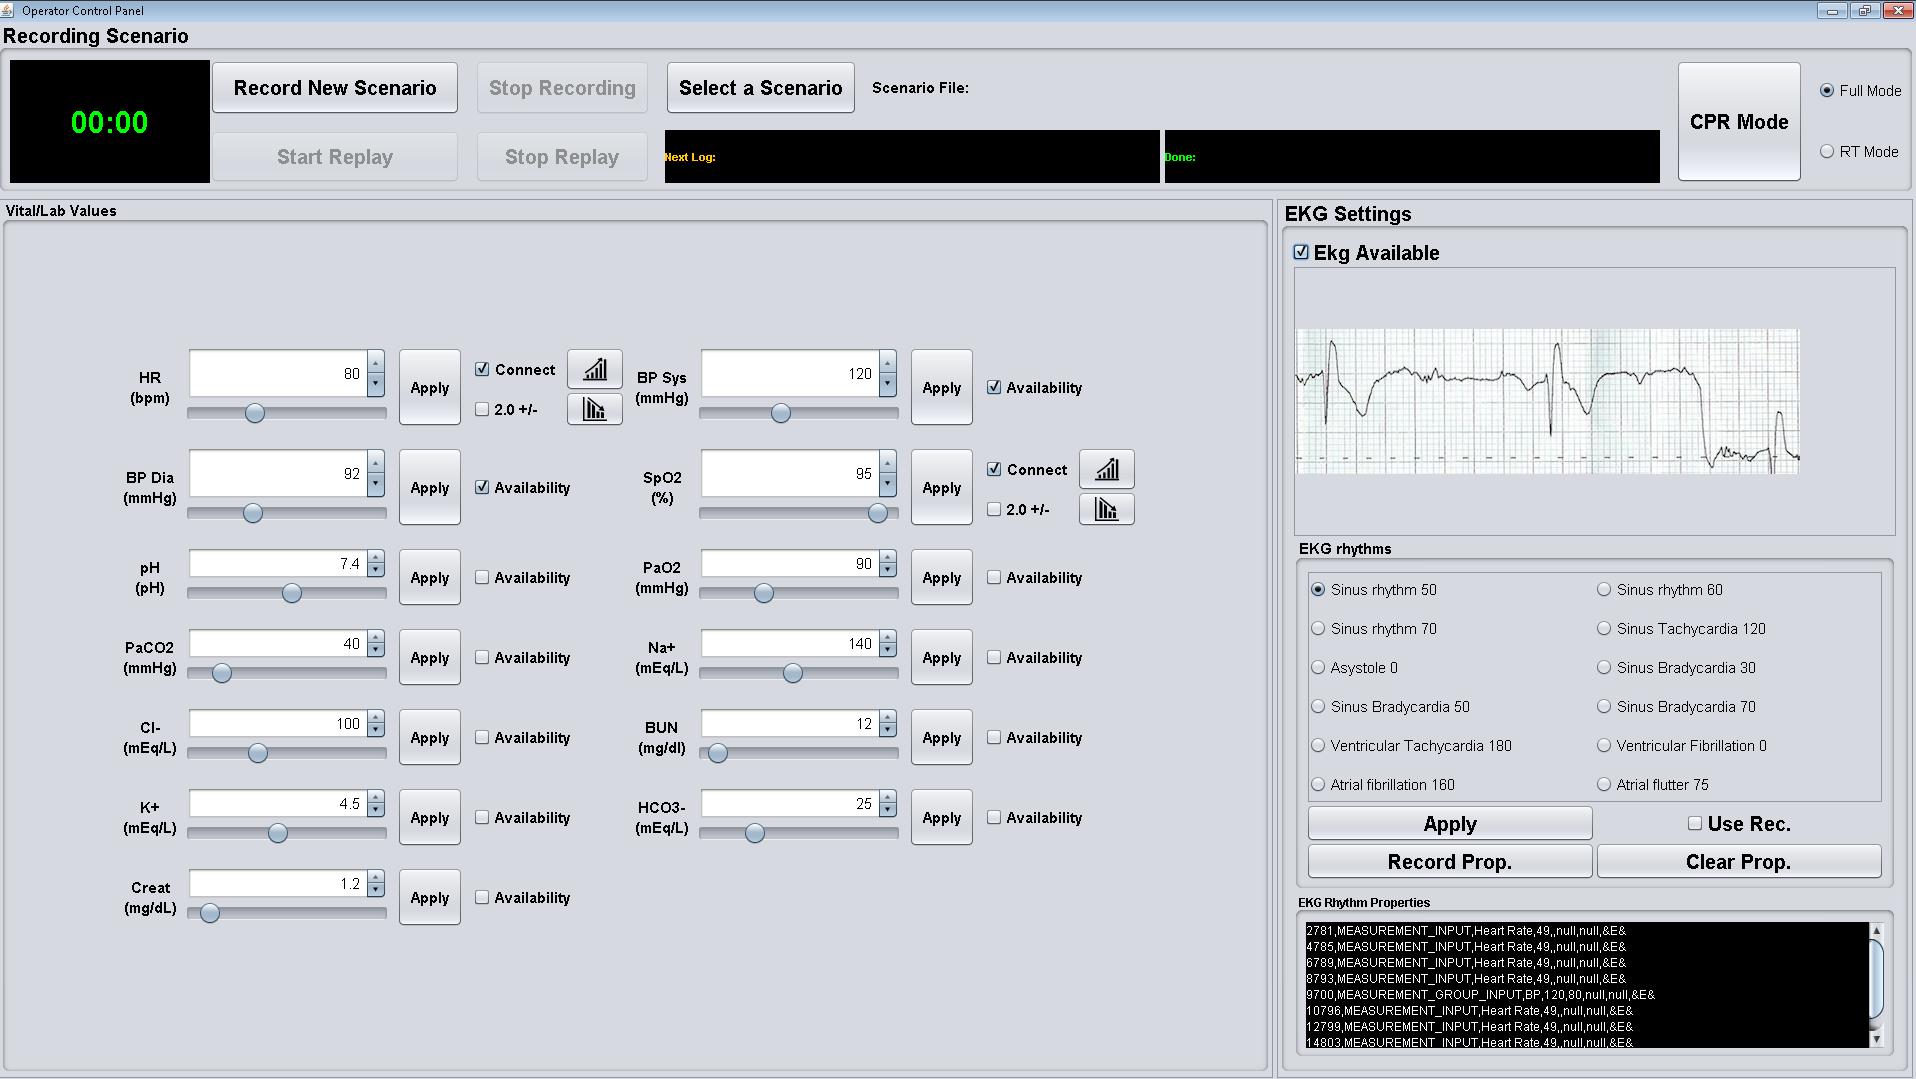
Task: Toggle the Ekg Available checkbox
Action: coord(1301,252)
